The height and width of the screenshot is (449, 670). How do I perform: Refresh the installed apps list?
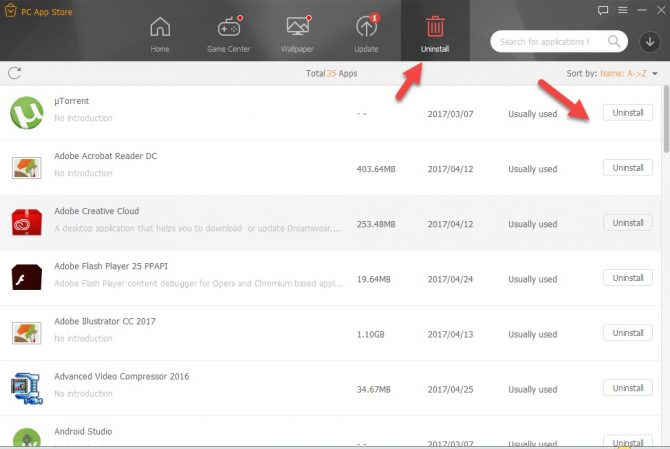pyautogui.click(x=15, y=73)
